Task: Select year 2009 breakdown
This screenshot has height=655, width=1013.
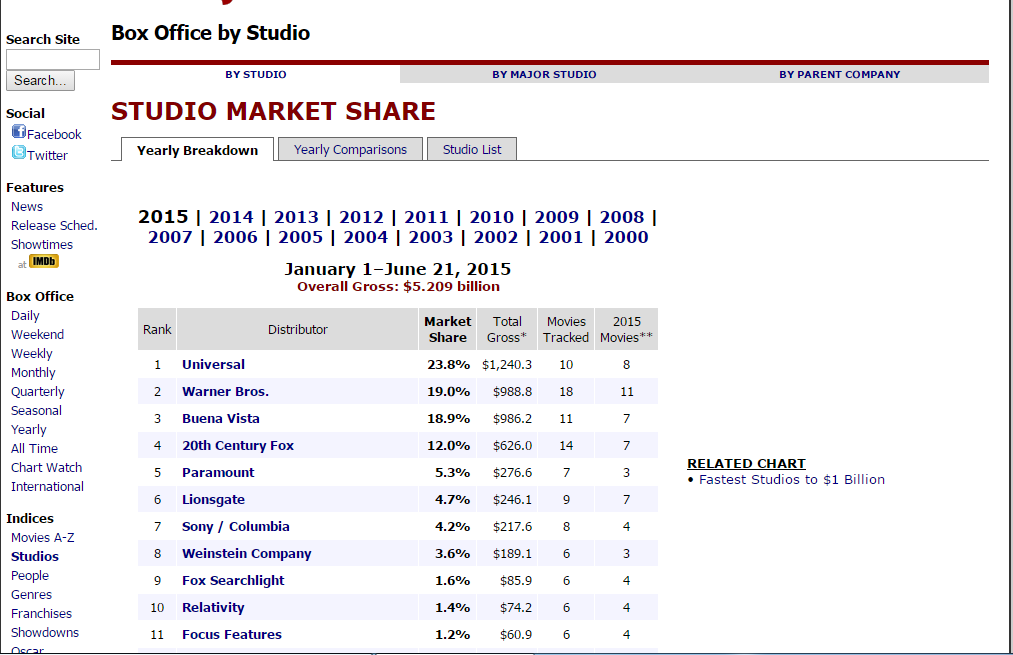Action: click(x=557, y=217)
